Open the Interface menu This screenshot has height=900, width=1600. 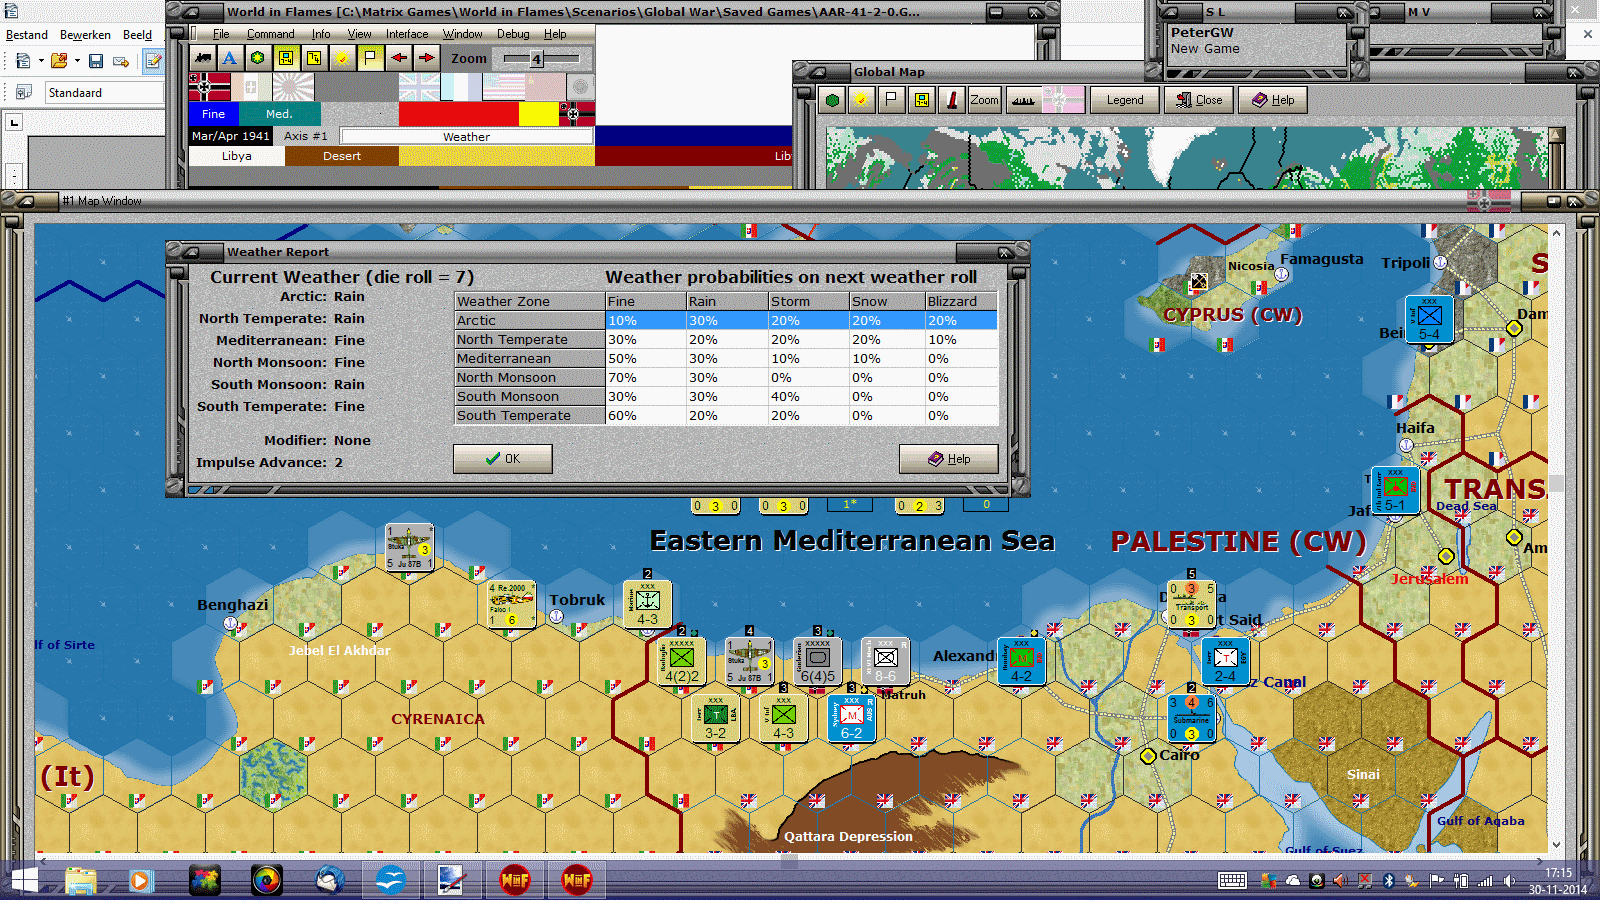[x=407, y=34]
